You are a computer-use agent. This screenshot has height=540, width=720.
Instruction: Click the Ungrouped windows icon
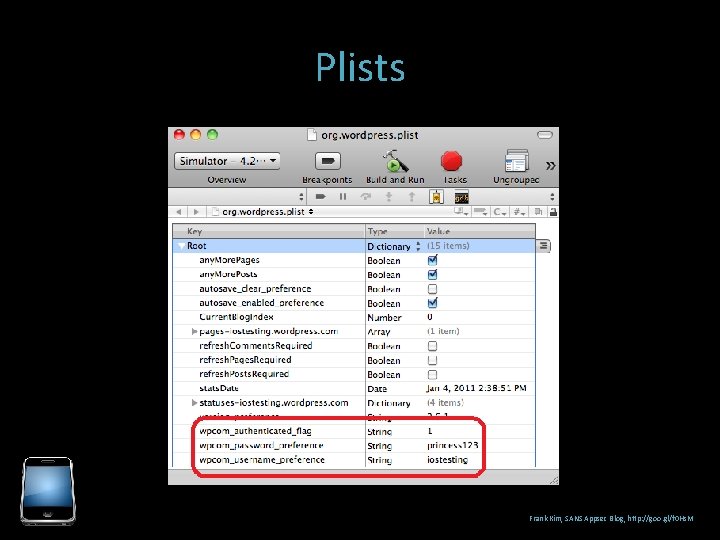point(517,161)
